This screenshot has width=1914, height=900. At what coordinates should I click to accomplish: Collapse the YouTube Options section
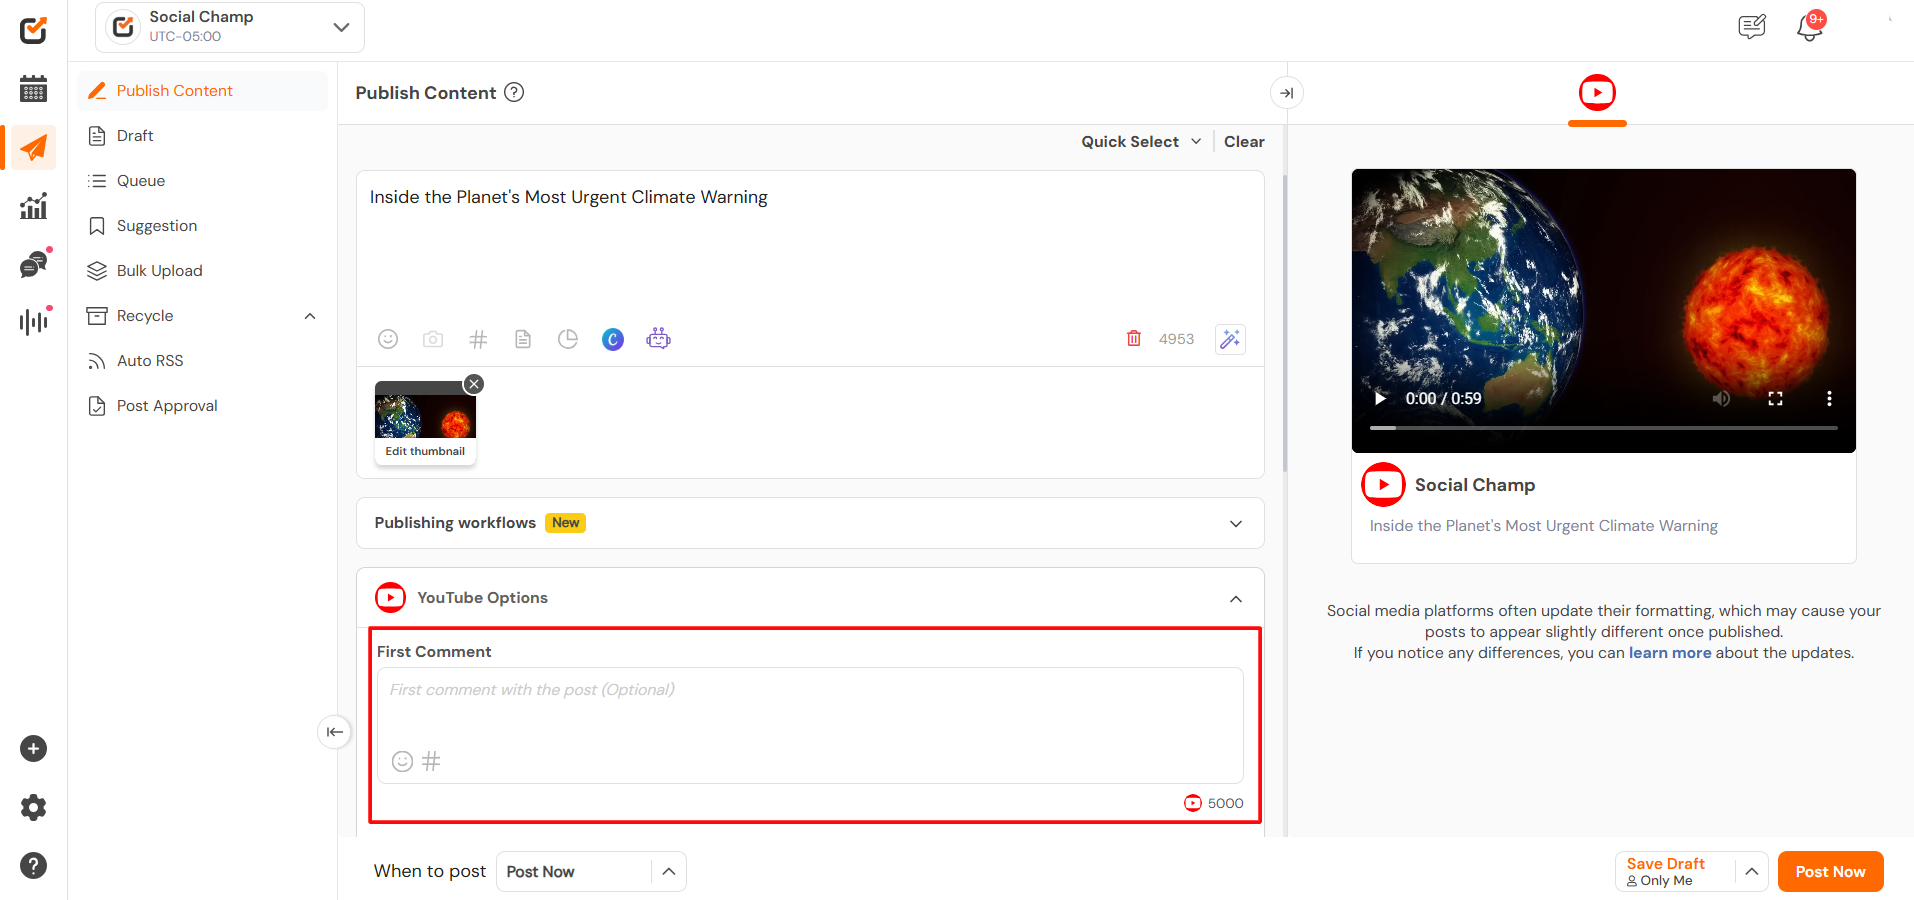1236,599
